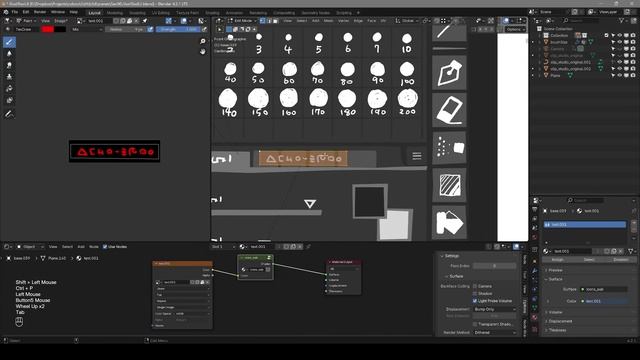
Task: Select the tent.001 material slot
Action: (584, 224)
